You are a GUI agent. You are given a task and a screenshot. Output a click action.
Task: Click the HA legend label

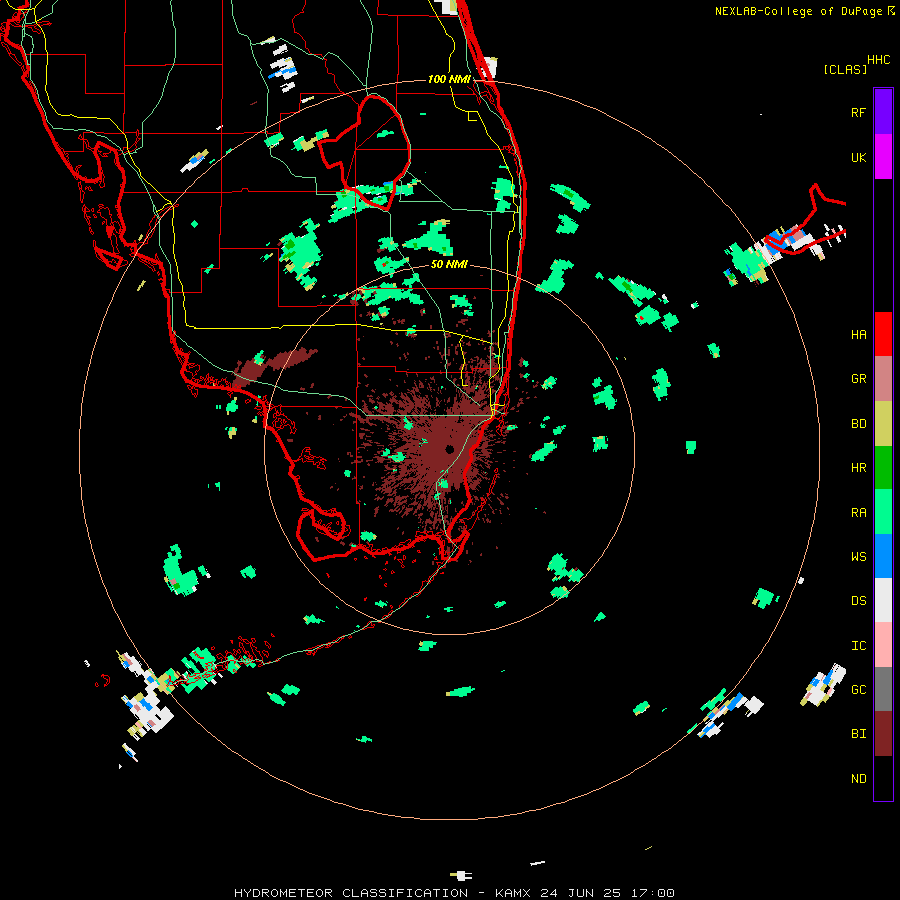click(858, 335)
